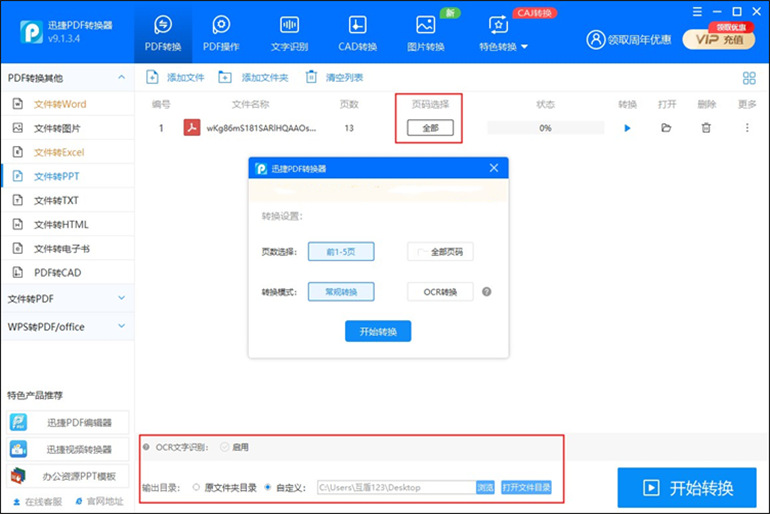
Task: Select 文件转PPT in the sidebar
Action: pyautogui.click(x=68, y=176)
